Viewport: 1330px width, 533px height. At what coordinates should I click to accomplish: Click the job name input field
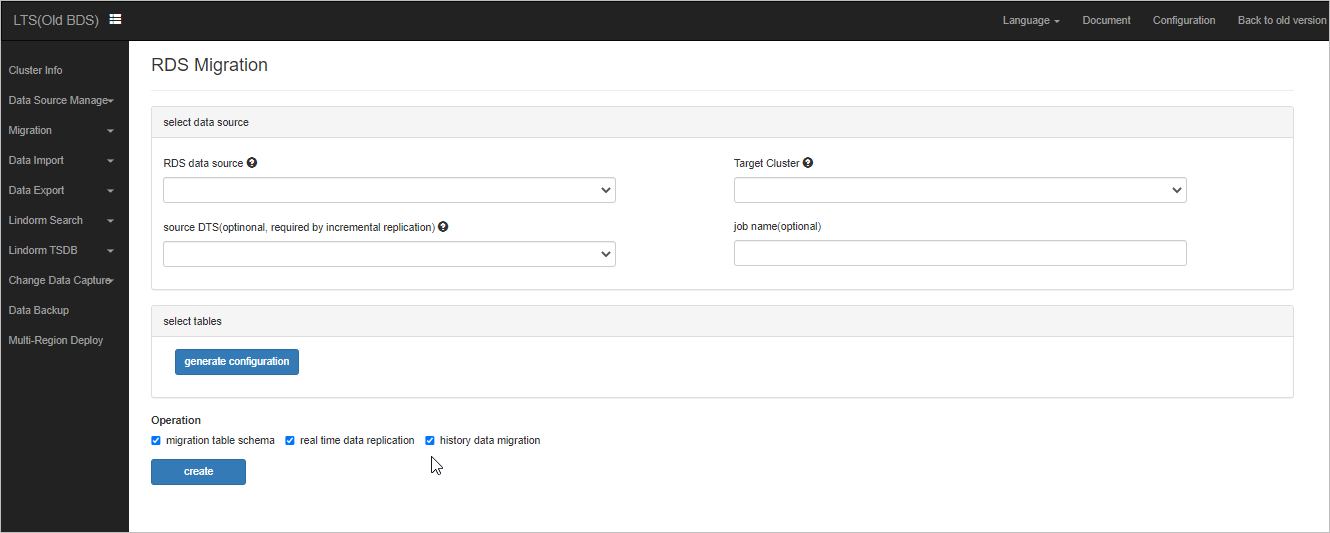(960, 253)
